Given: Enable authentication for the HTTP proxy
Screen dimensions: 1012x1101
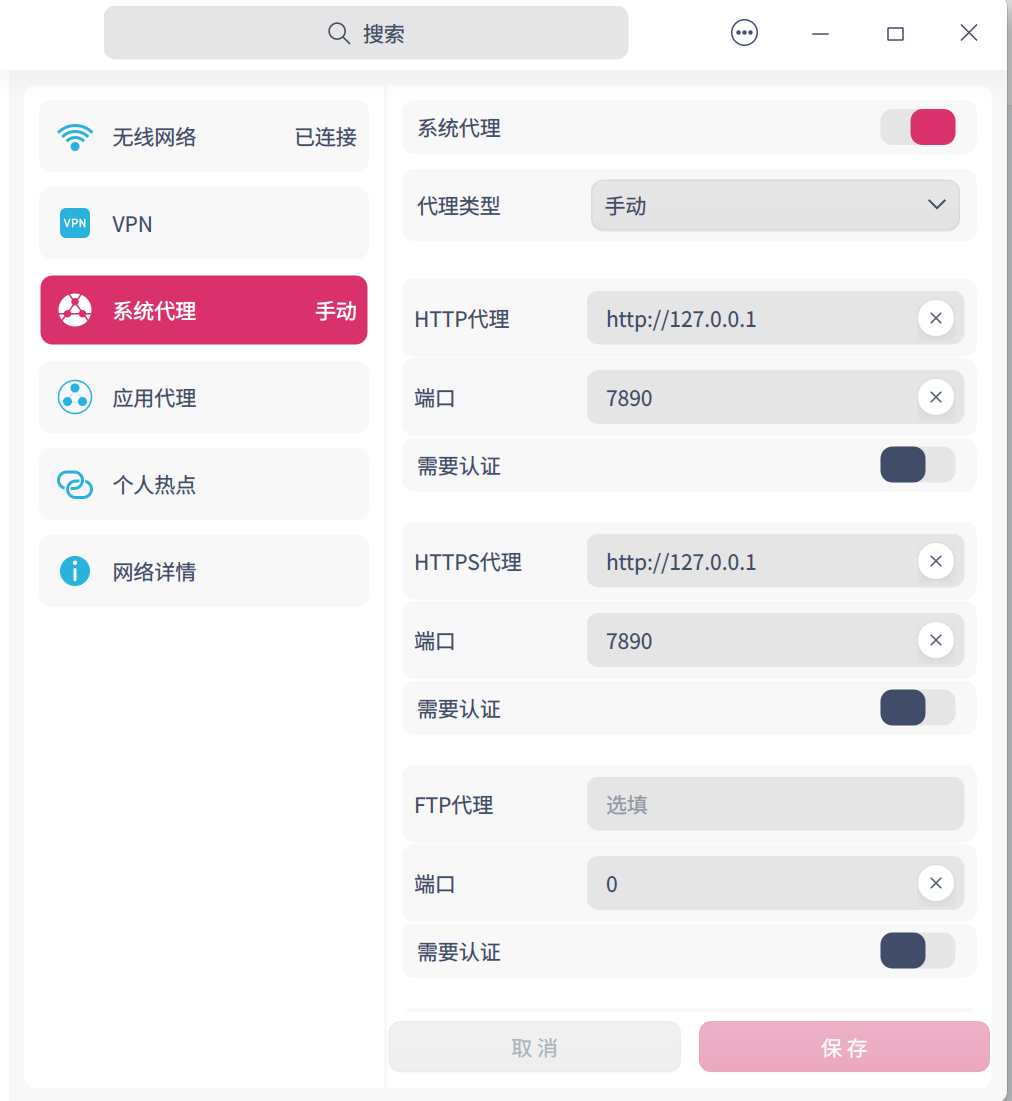Looking at the screenshot, I should [x=917, y=465].
